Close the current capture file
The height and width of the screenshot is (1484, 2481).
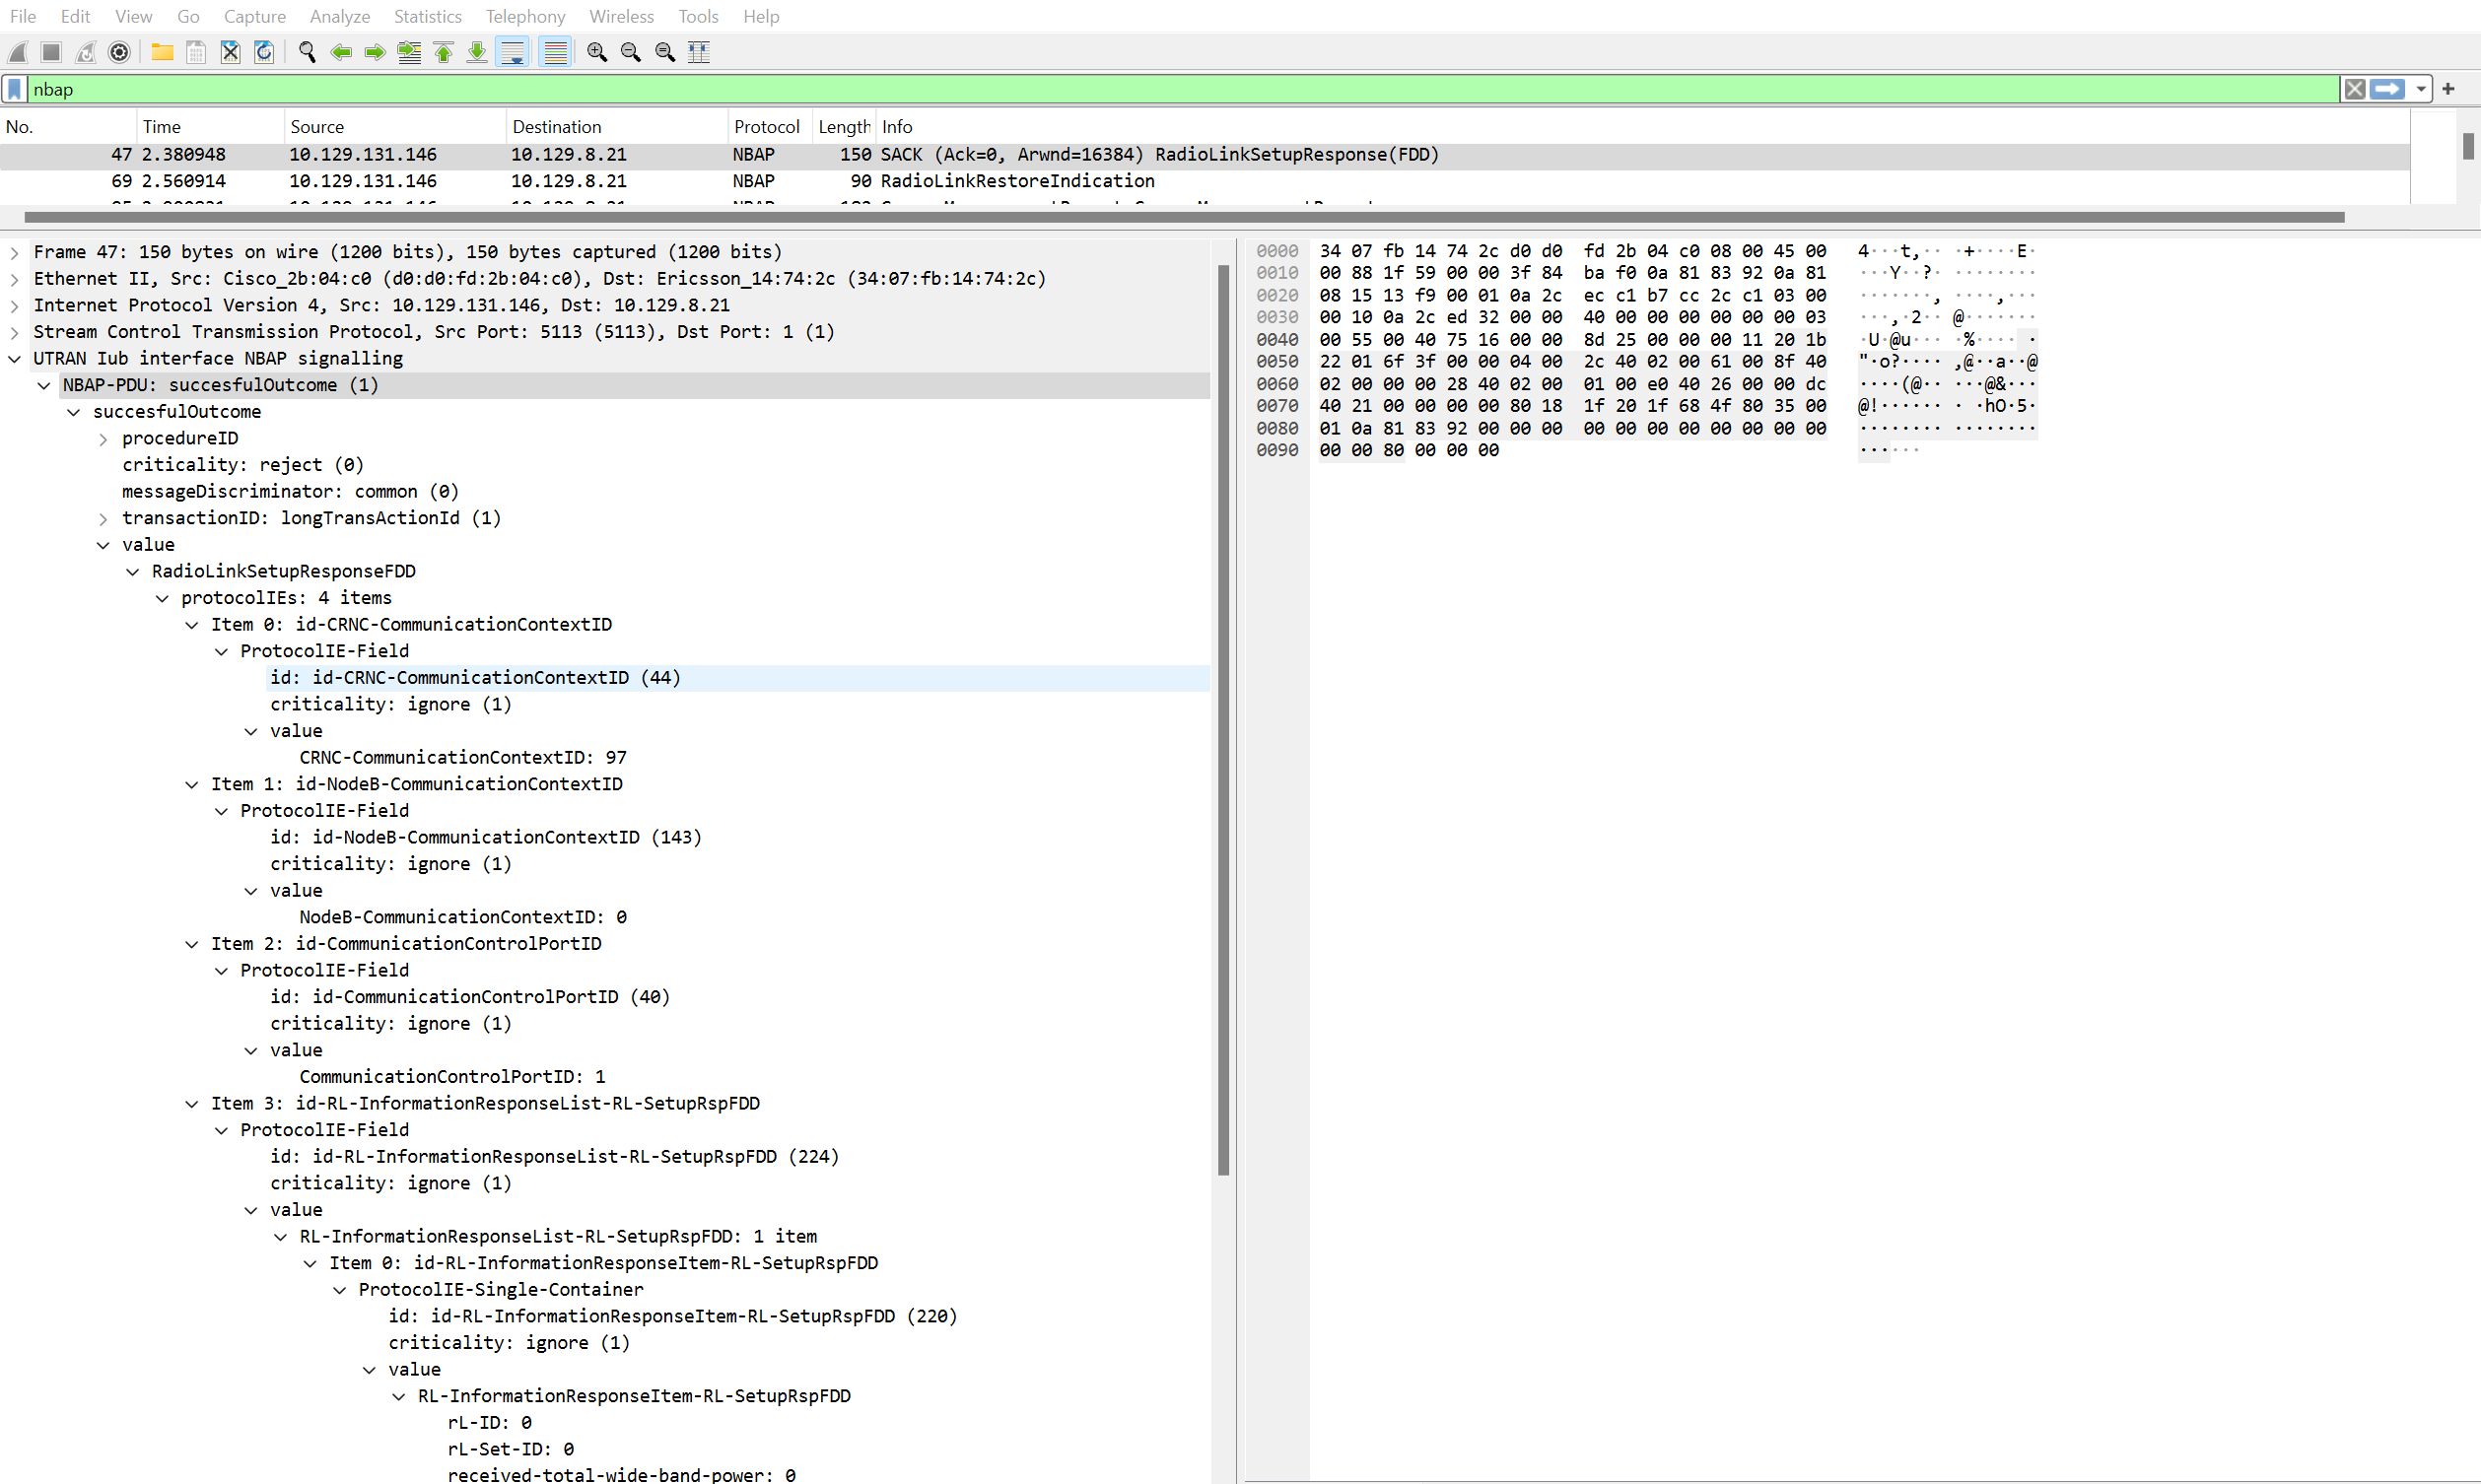point(230,52)
